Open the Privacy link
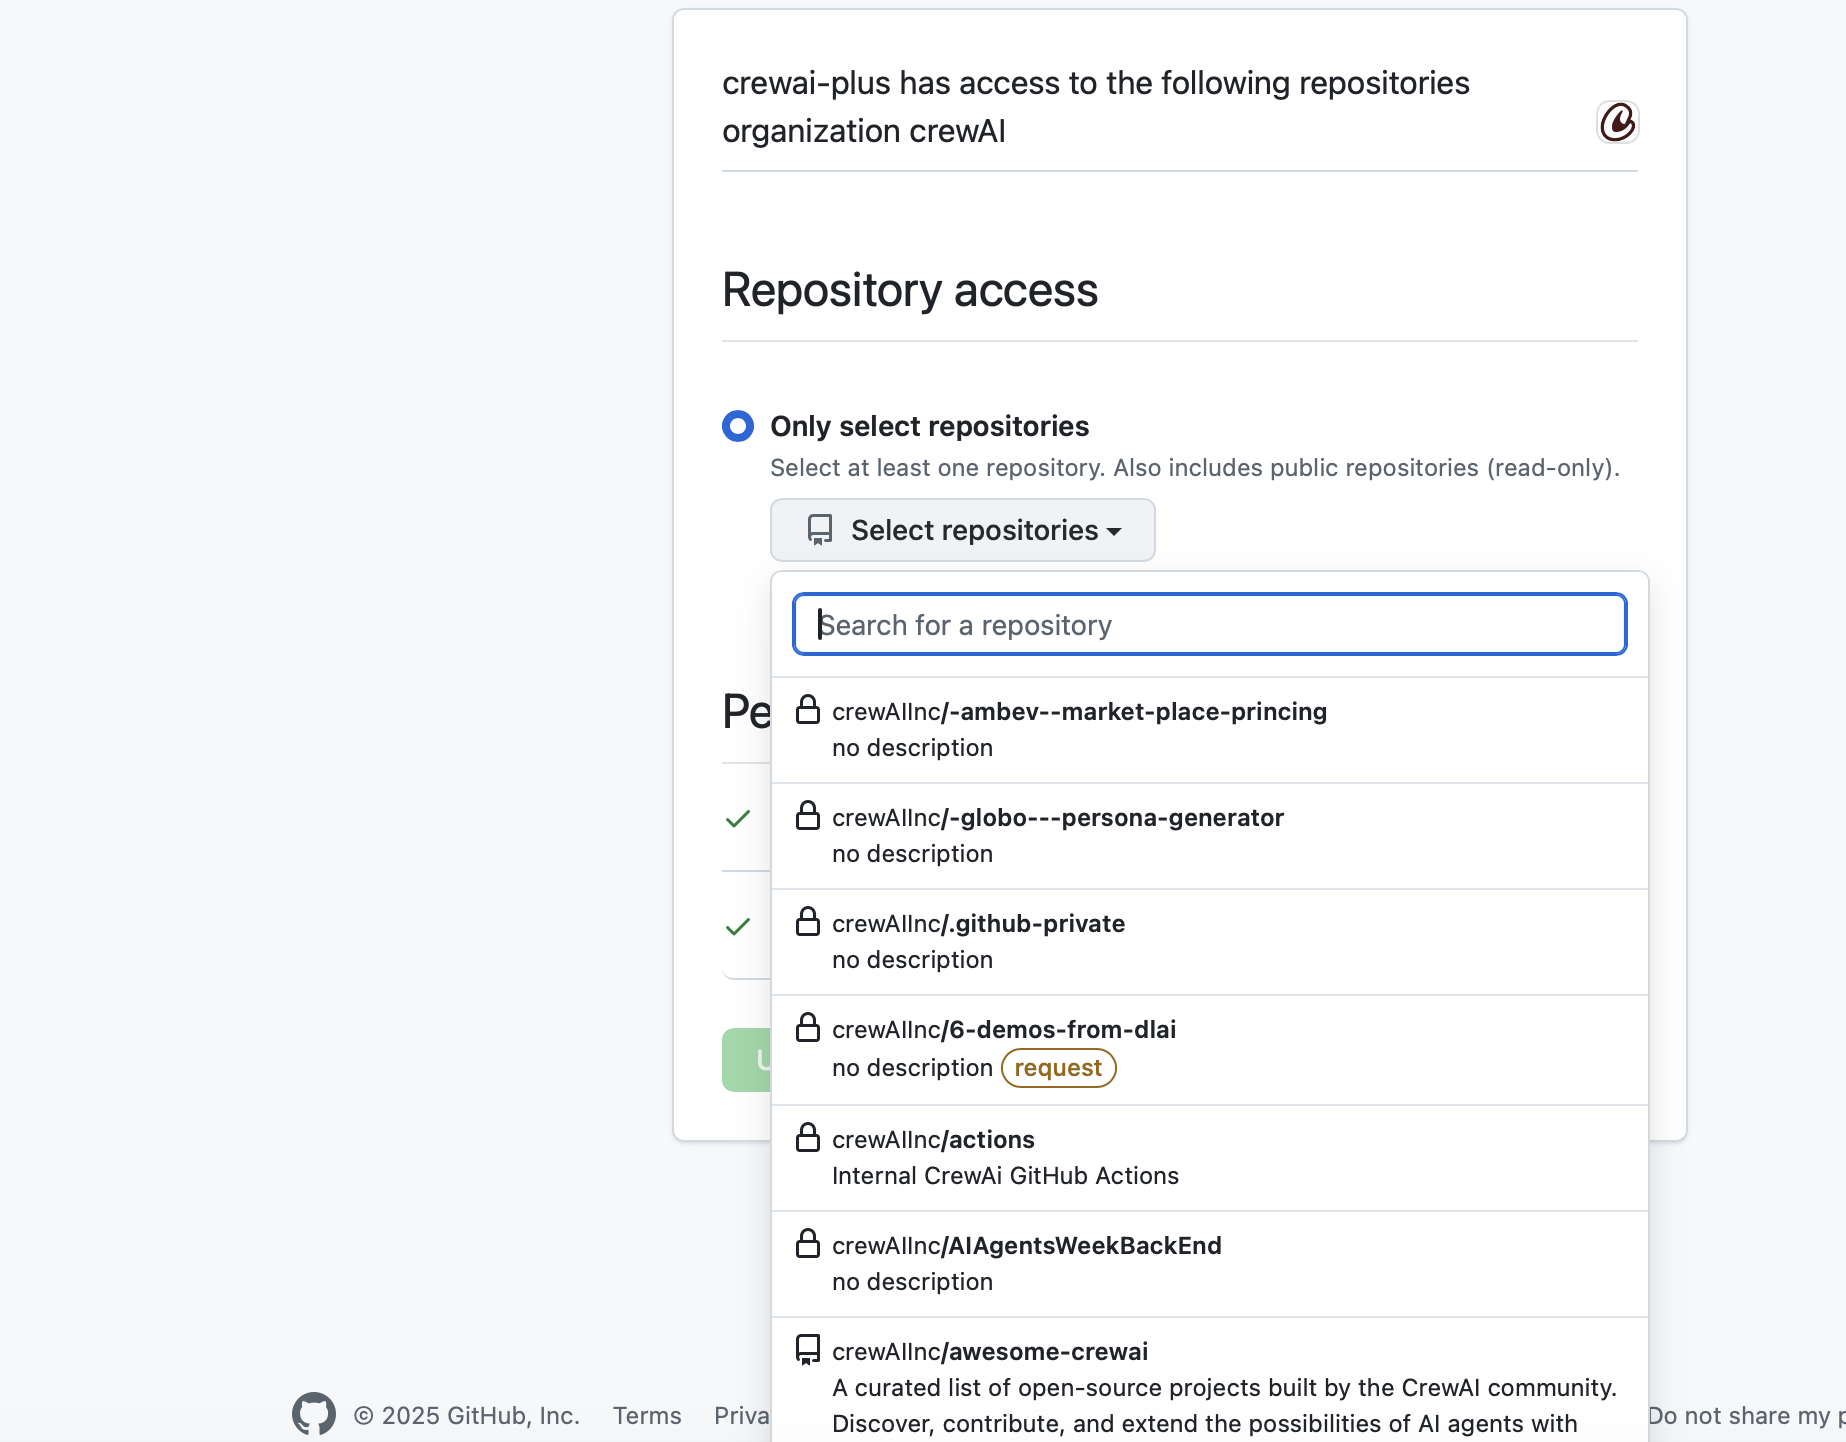 [742, 1415]
